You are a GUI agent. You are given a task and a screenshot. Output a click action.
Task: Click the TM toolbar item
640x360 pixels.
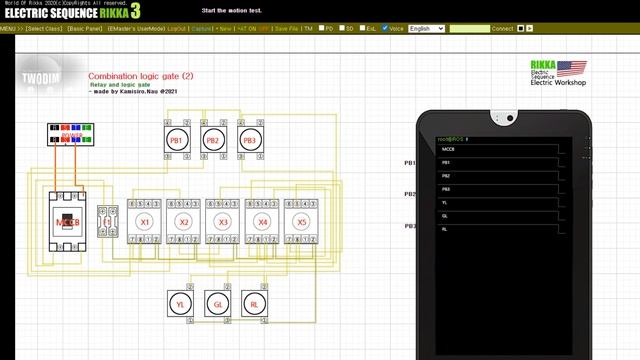pyautogui.click(x=308, y=29)
